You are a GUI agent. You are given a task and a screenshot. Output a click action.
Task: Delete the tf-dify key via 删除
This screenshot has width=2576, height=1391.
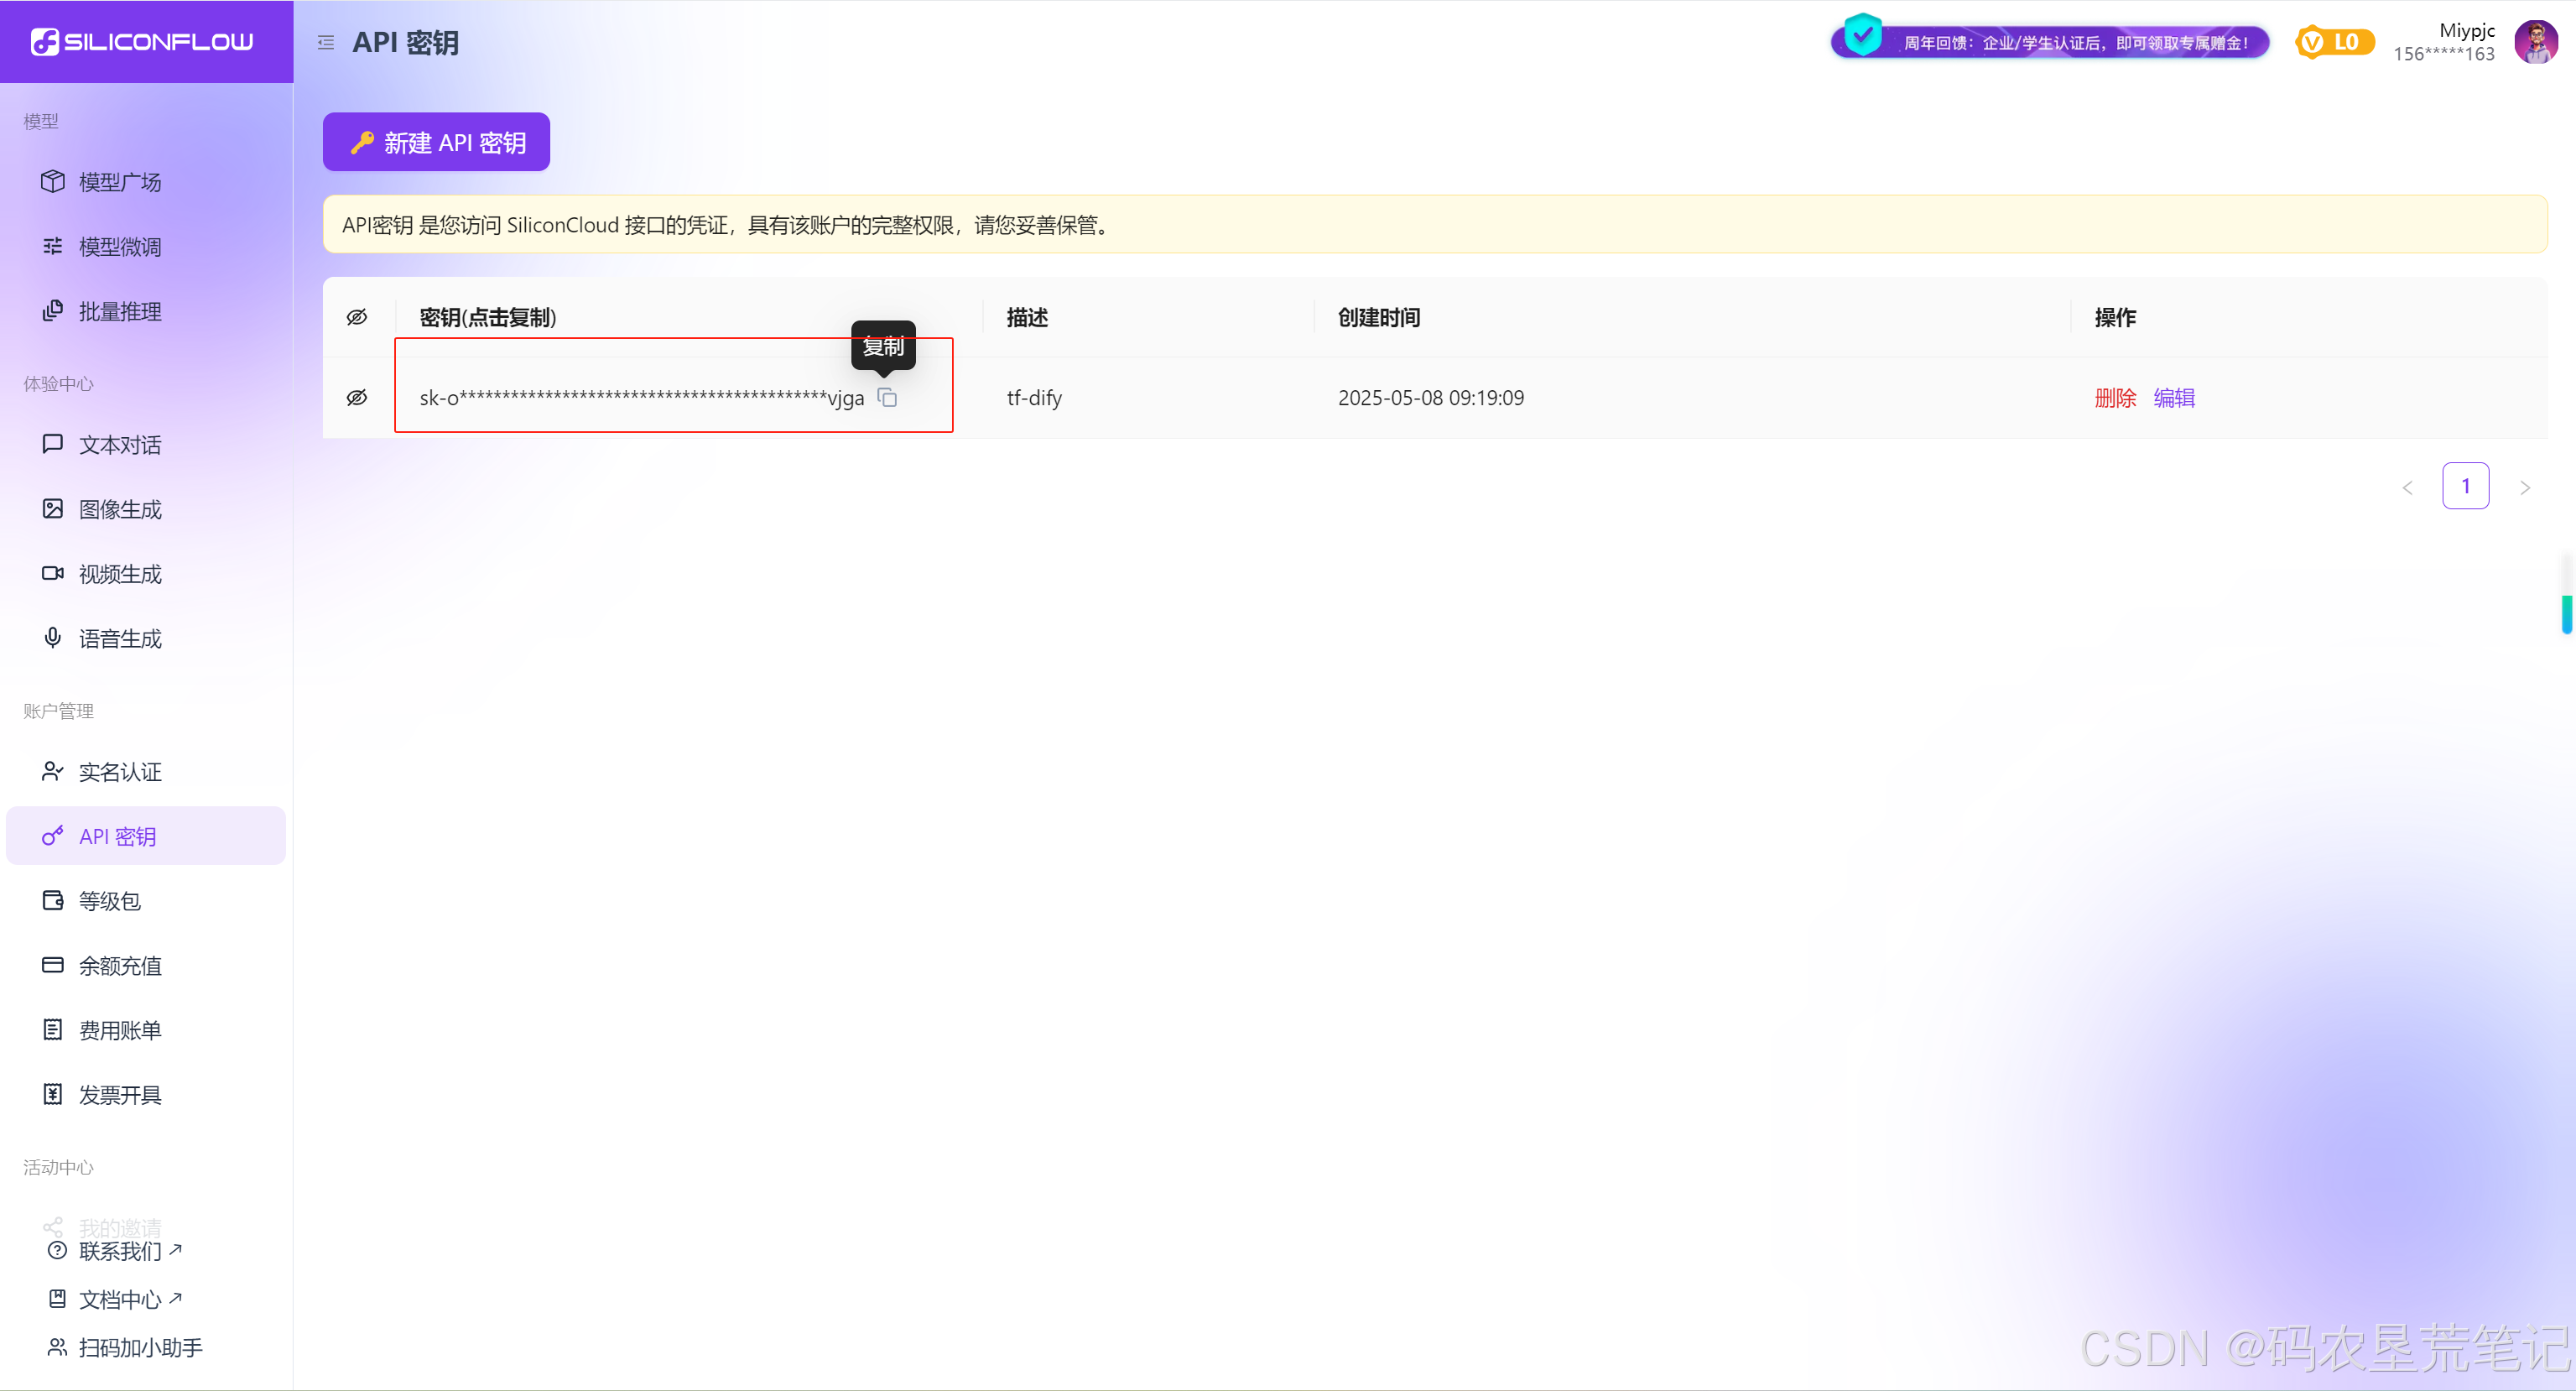coord(2114,398)
